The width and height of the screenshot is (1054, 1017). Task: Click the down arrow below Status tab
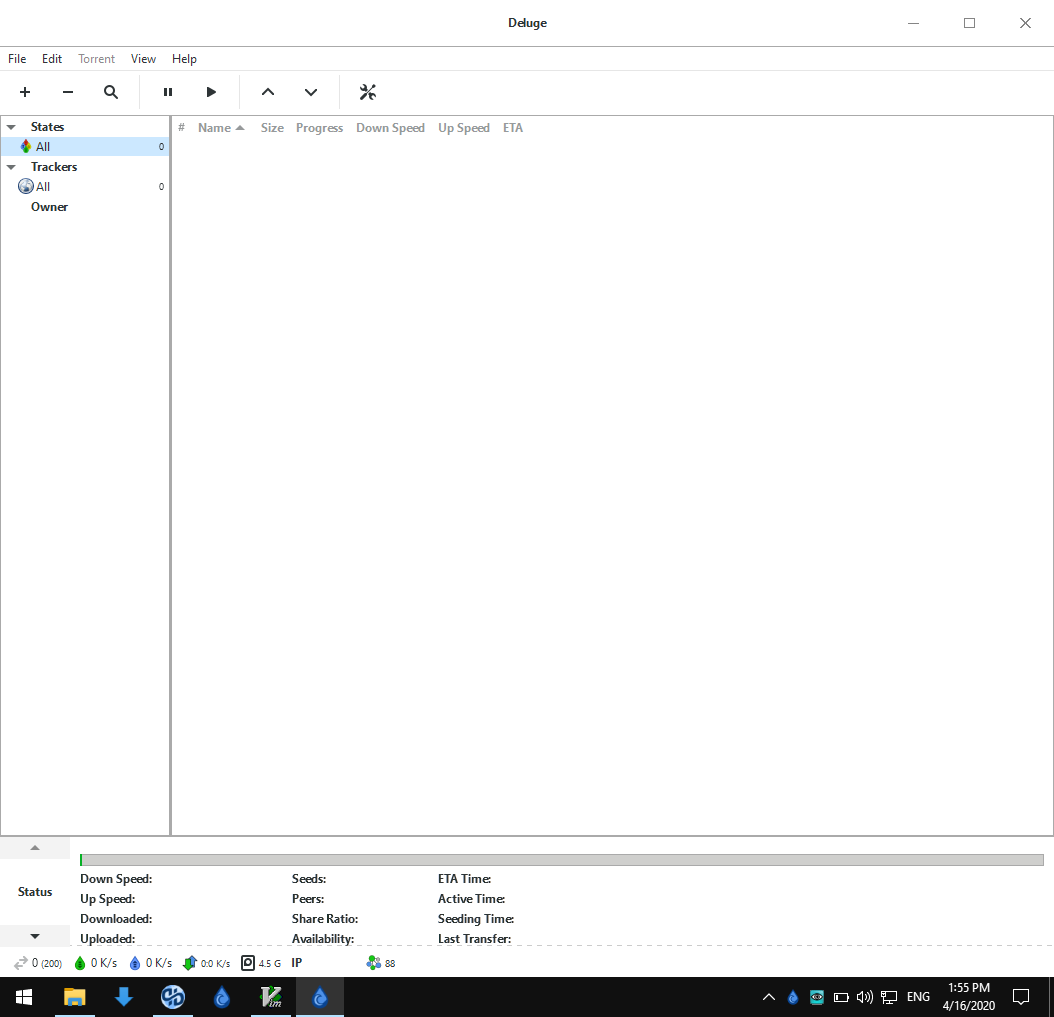[35, 936]
